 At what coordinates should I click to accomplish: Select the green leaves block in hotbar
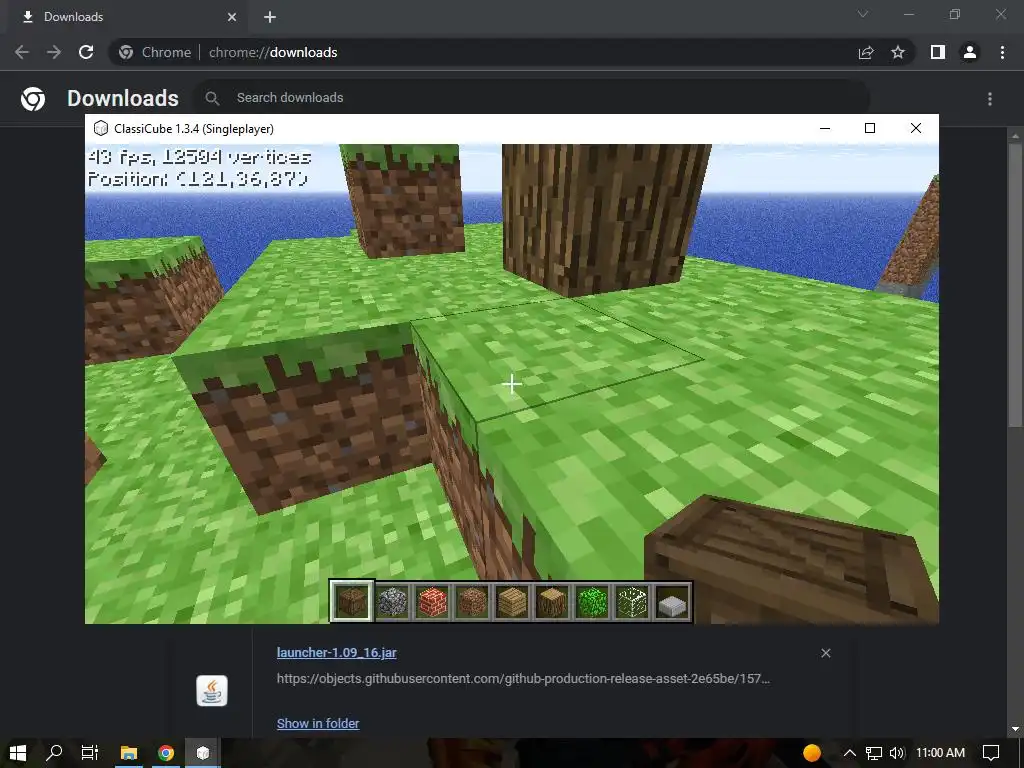click(592, 601)
